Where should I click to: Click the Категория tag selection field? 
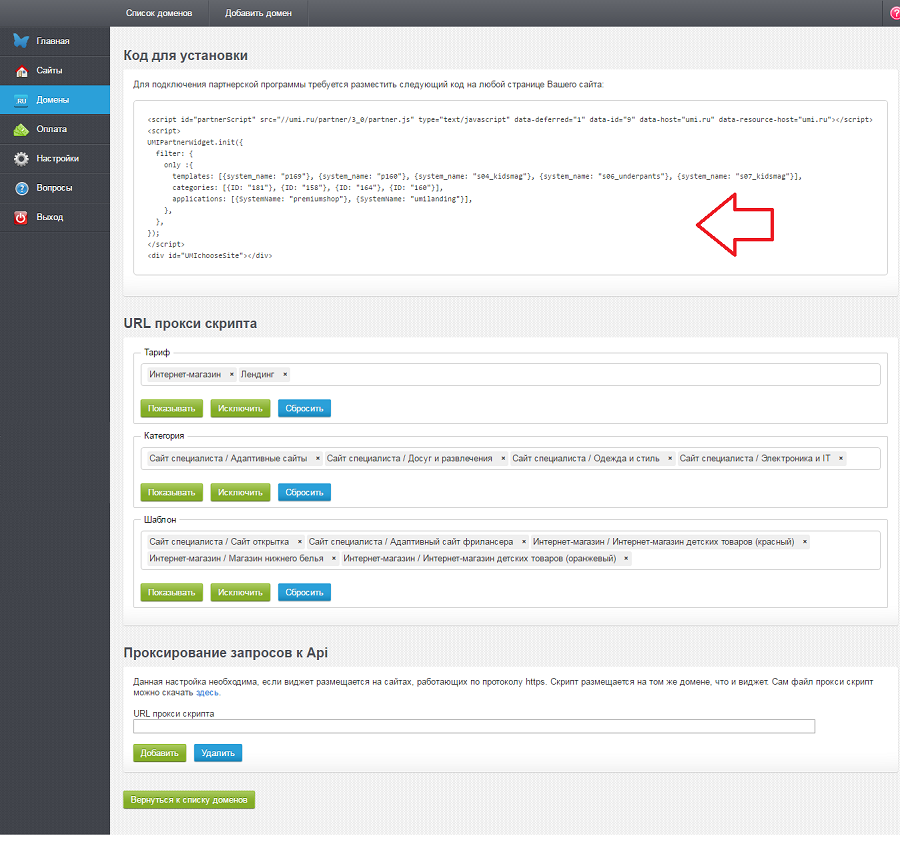tap(510, 458)
